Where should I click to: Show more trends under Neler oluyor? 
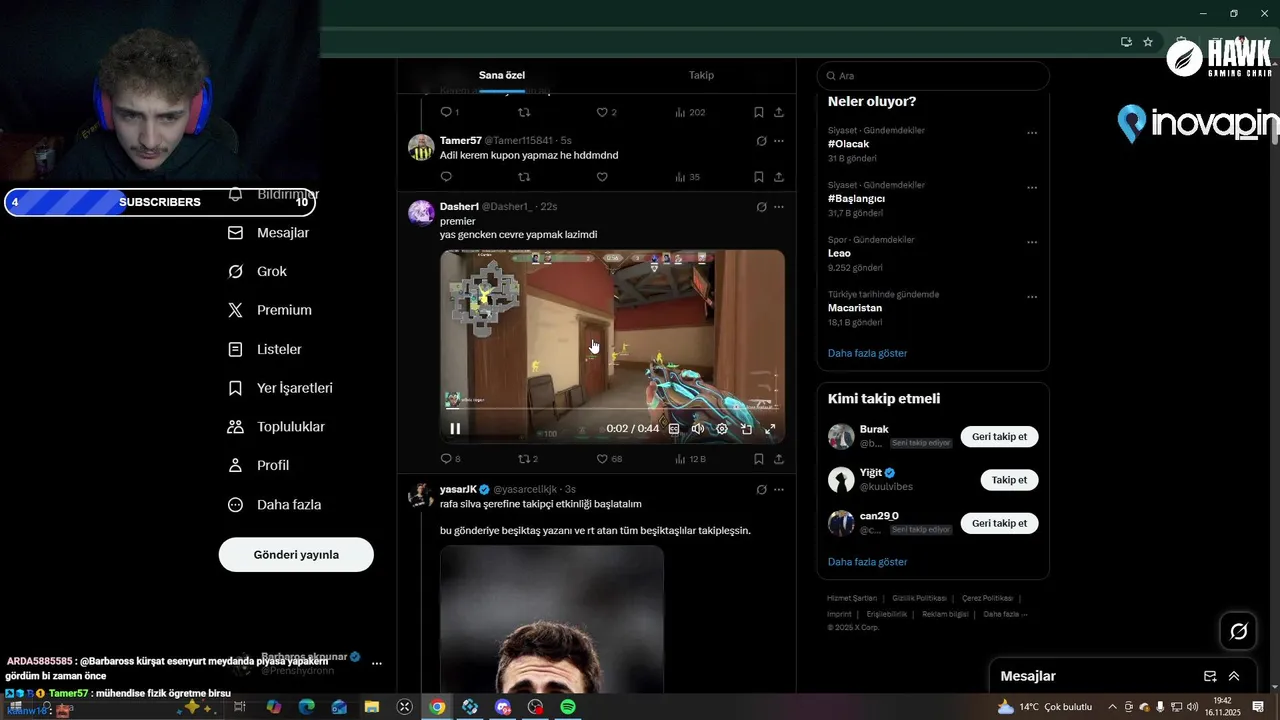coord(867,353)
